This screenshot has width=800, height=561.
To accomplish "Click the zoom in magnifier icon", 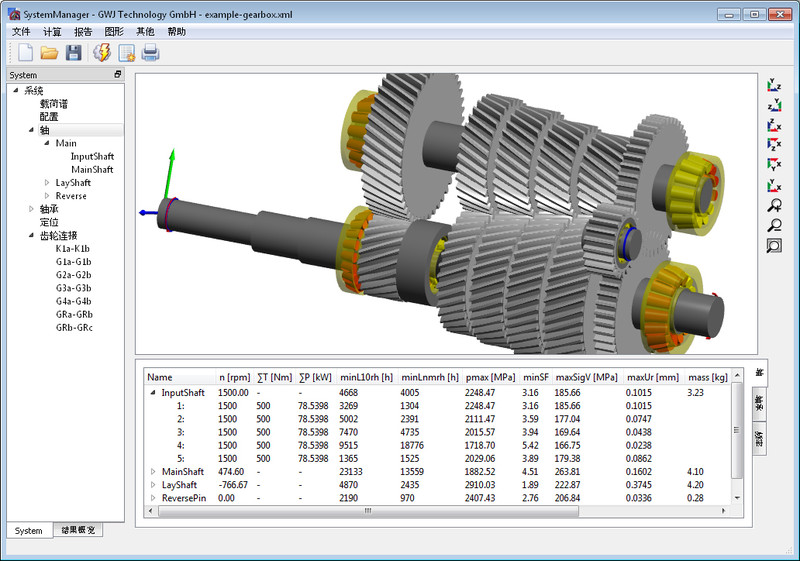I will (774, 205).
